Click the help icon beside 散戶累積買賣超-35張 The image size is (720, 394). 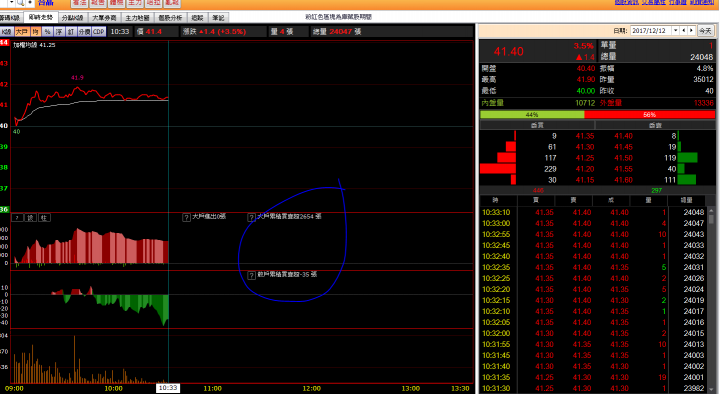tap(252, 276)
